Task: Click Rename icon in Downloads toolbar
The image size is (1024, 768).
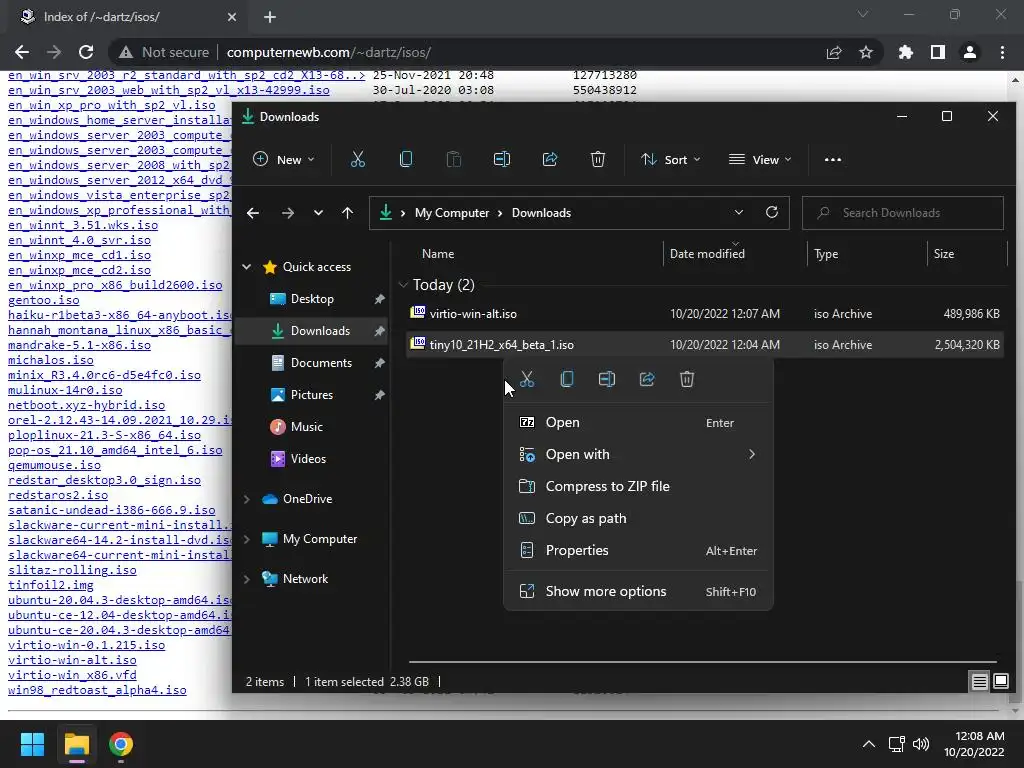Action: [x=502, y=159]
